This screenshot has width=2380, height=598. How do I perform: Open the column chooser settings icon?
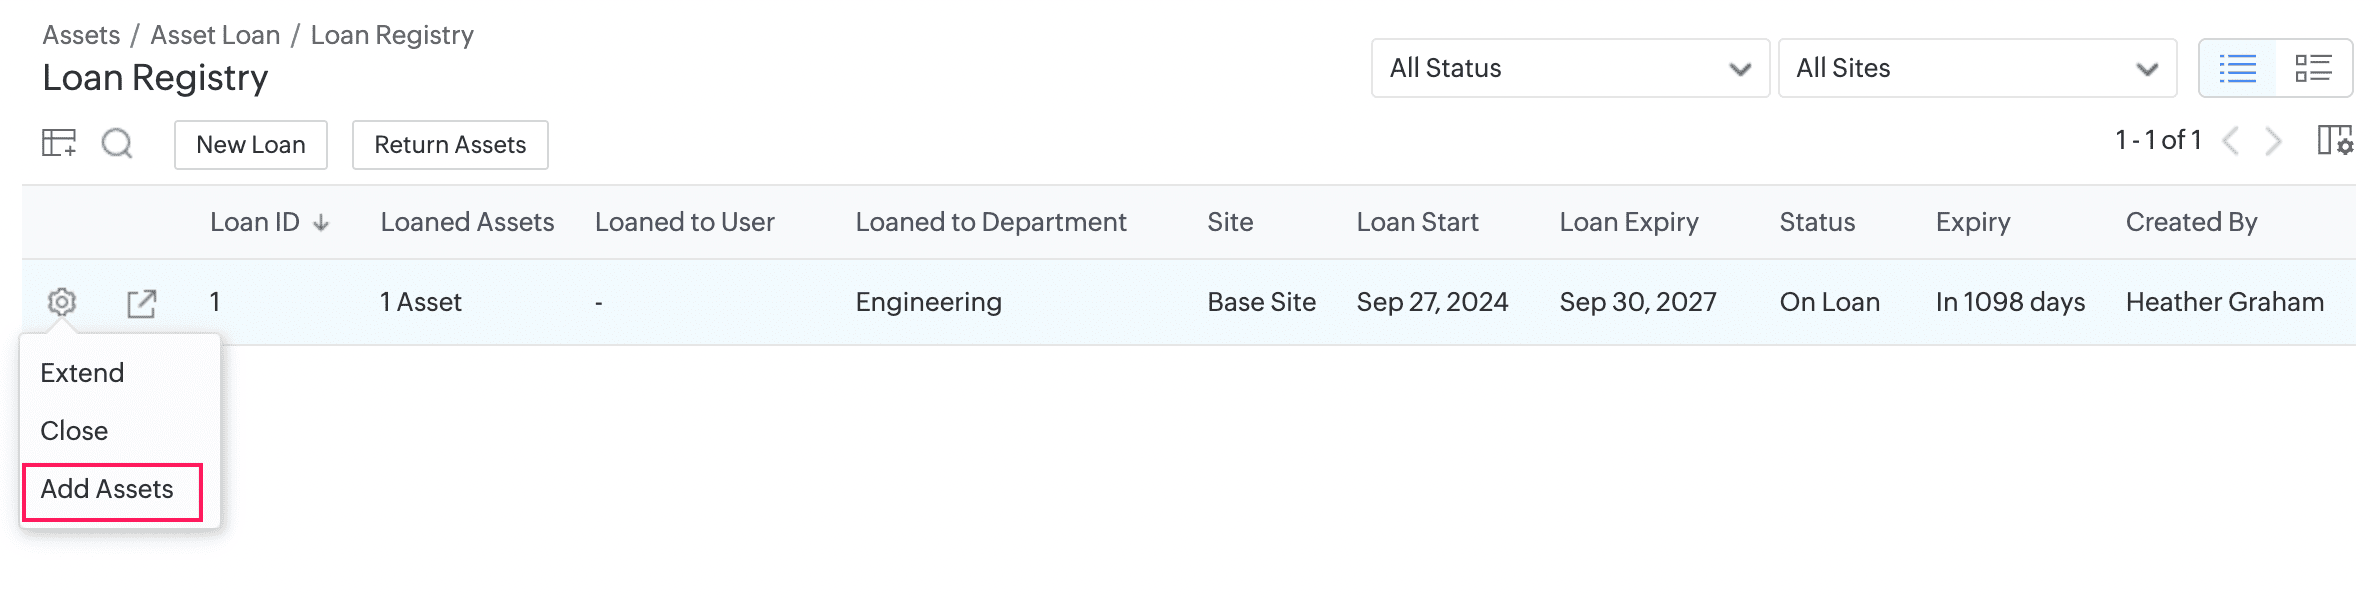(2334, 141)
